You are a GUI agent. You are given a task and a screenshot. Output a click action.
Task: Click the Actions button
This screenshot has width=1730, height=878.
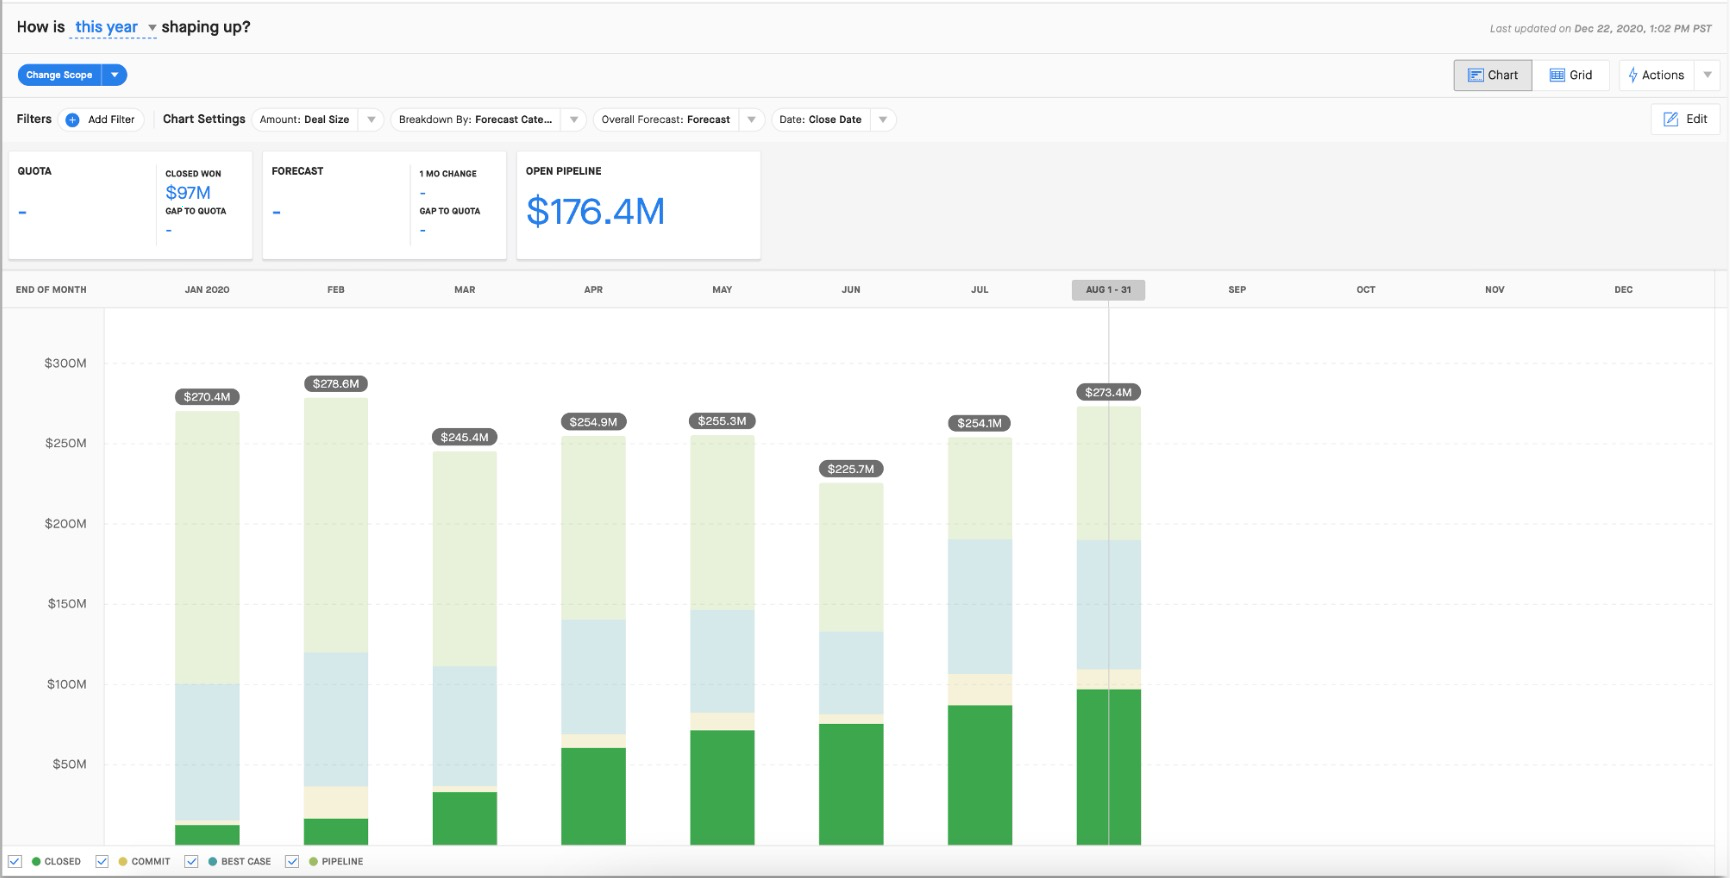pos(1658,75)
